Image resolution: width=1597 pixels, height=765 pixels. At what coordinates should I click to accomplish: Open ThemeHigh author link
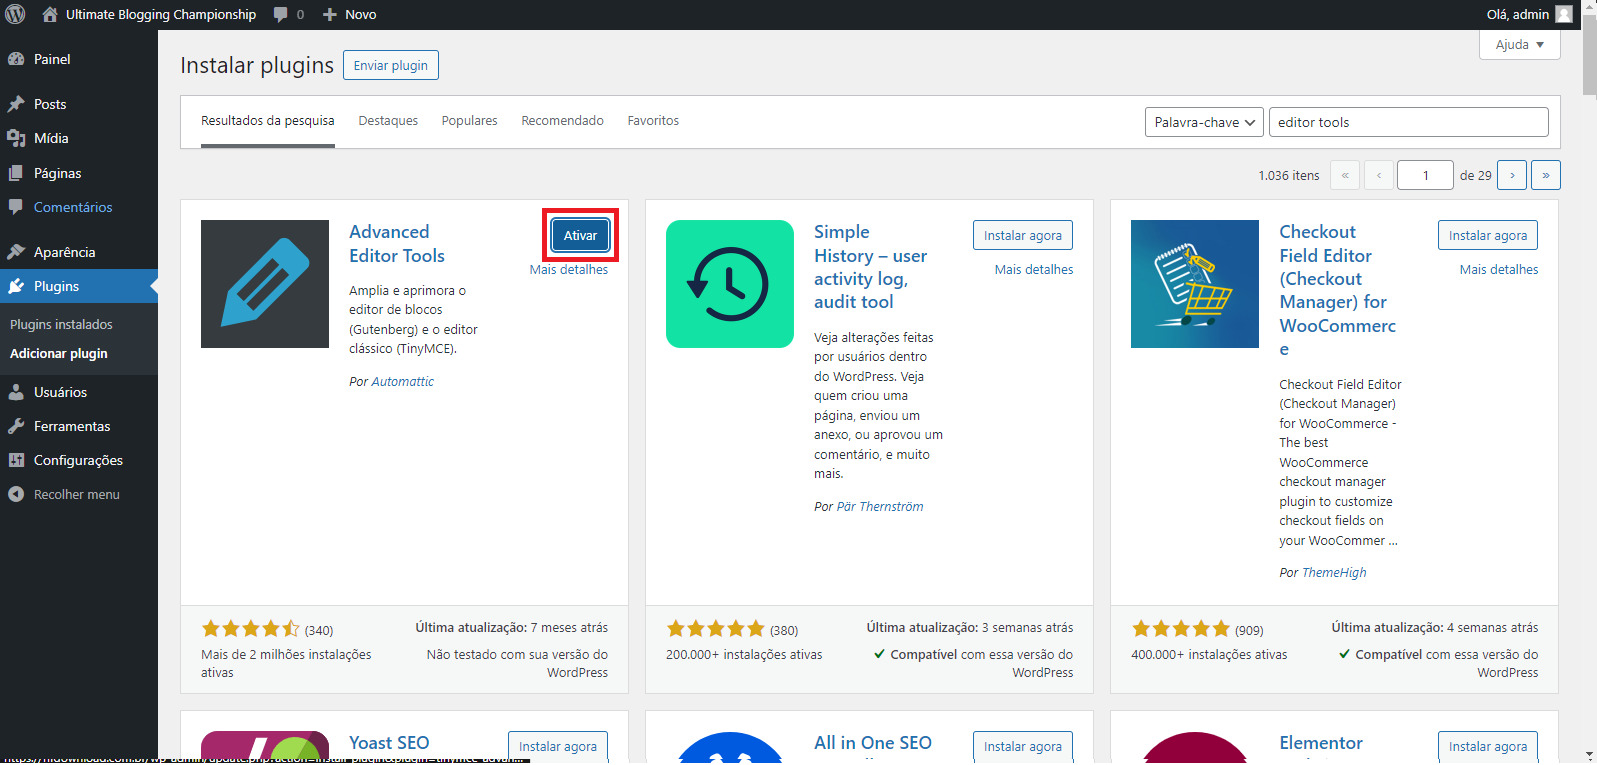(x=1334, y=573)
